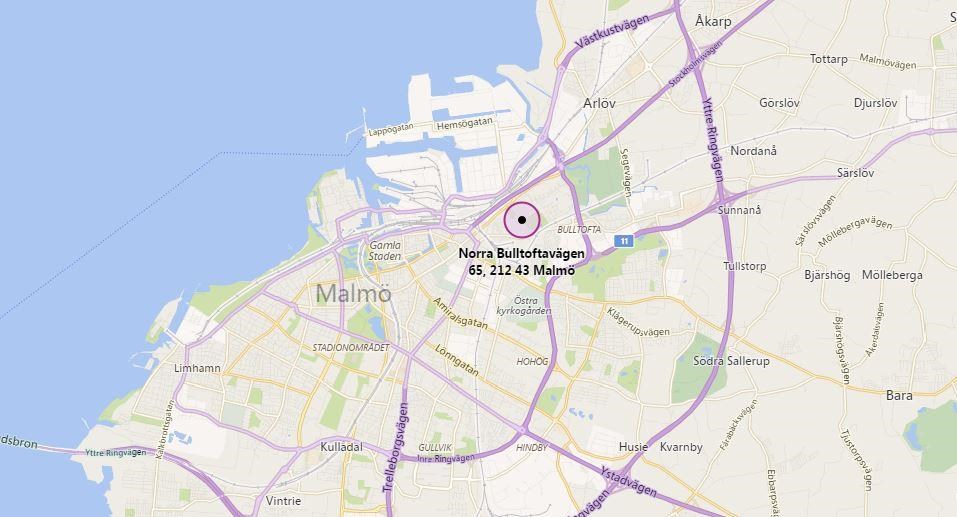957x517 pixels.
Task: Click the Trelleborgsvägen road label
Action: coord(395,447)
